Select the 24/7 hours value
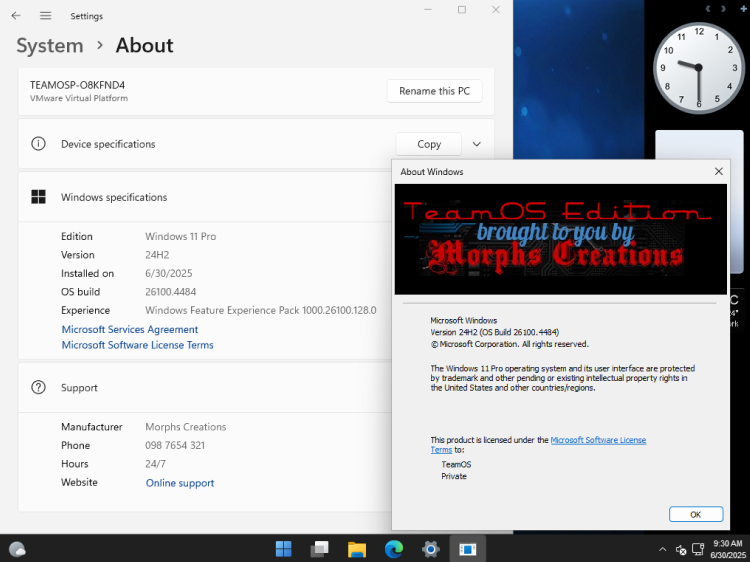Image resolution: width=750 pixels, height=562 pixels. click(x=155, y=463)
